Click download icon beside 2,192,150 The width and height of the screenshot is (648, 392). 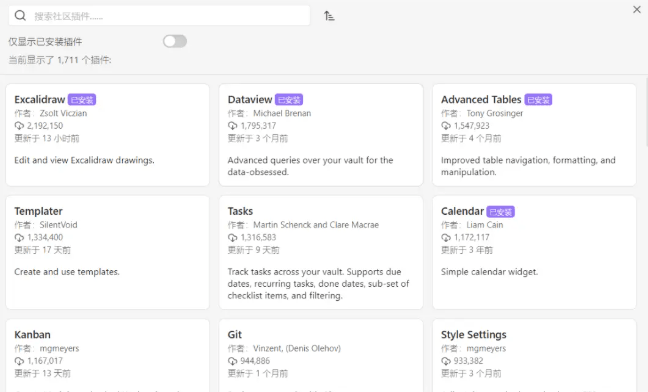pos(19,126)
